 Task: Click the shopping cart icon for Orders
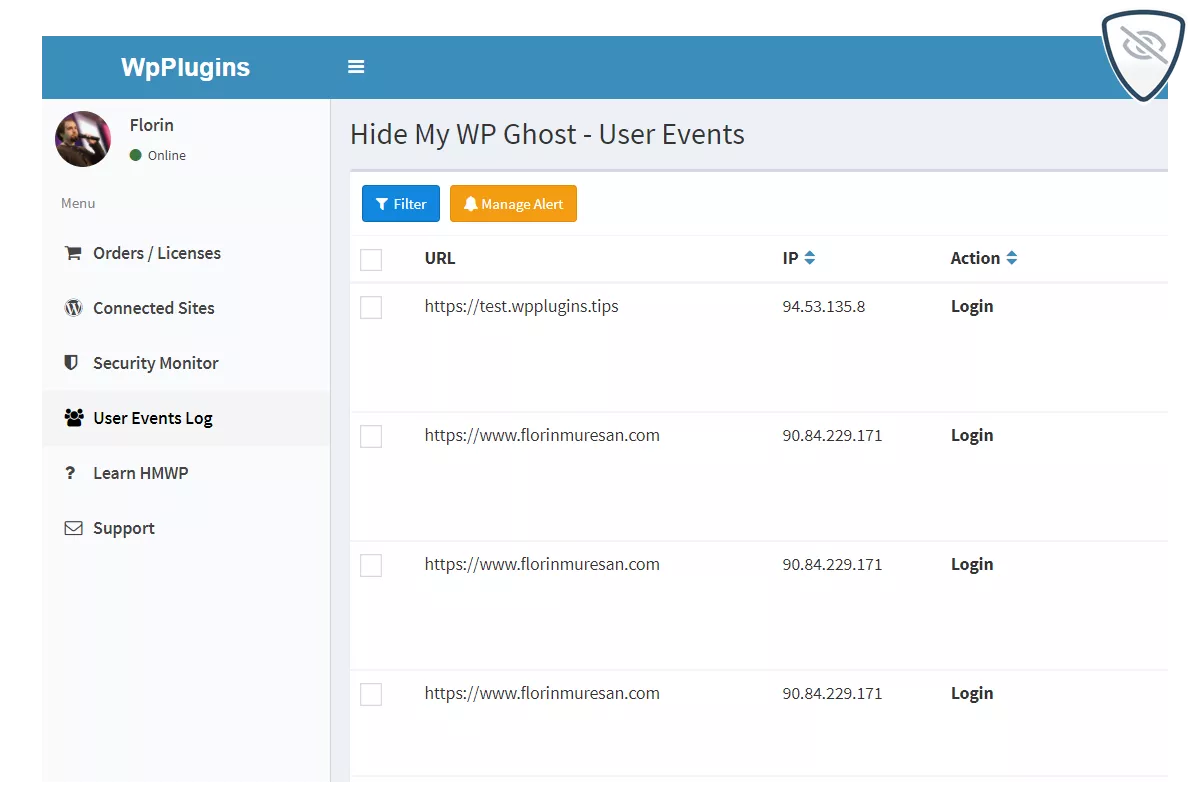pyautogui.click(x=73, y=253)
